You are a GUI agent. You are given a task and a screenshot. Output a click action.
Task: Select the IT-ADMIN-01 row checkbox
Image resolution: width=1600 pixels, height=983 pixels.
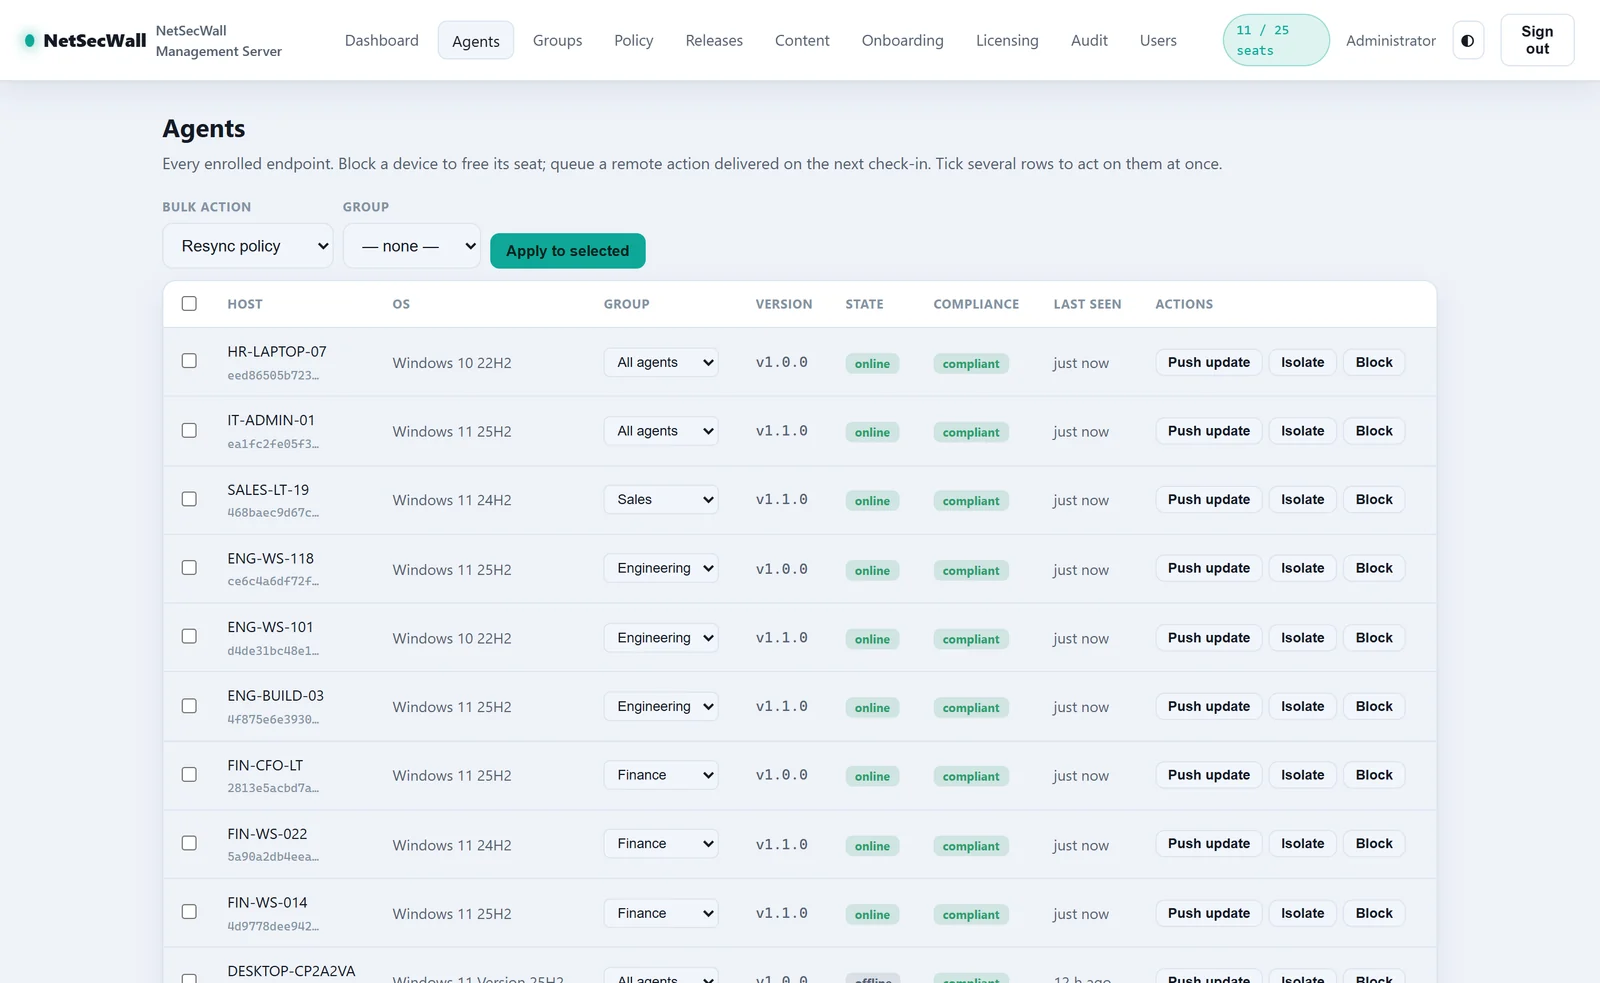pyautogui.click(x=189, y=430)
